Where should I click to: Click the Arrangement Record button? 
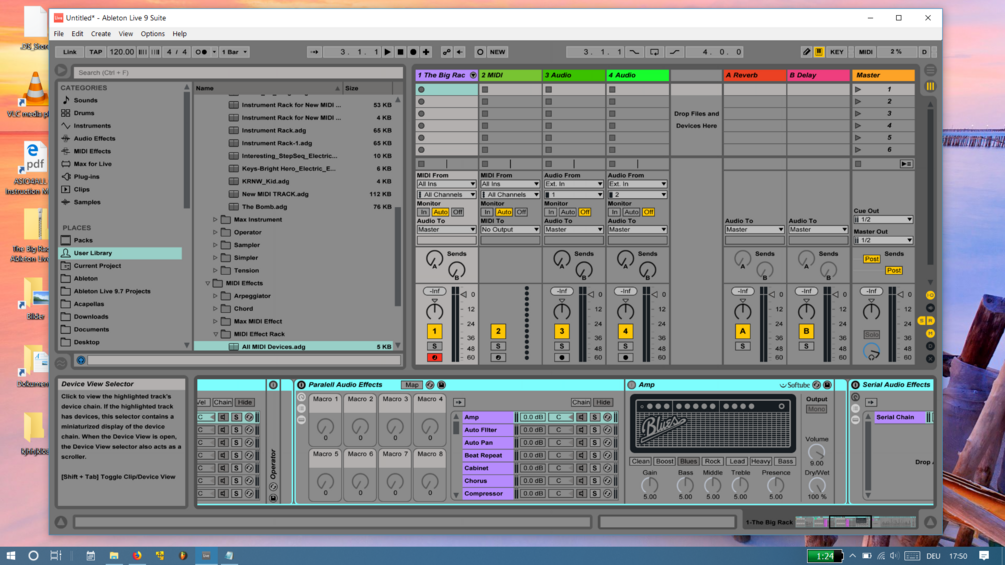click(413, 52)
